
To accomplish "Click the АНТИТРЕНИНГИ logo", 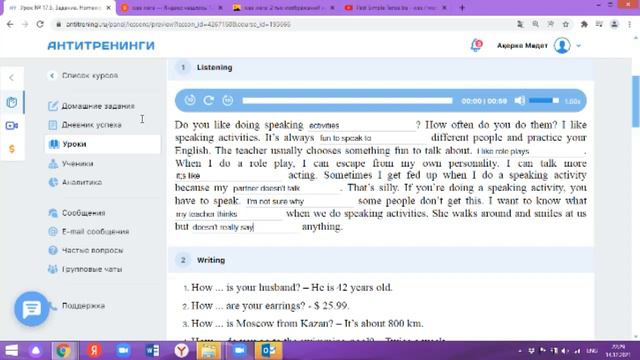I will [x=101, y=45].
